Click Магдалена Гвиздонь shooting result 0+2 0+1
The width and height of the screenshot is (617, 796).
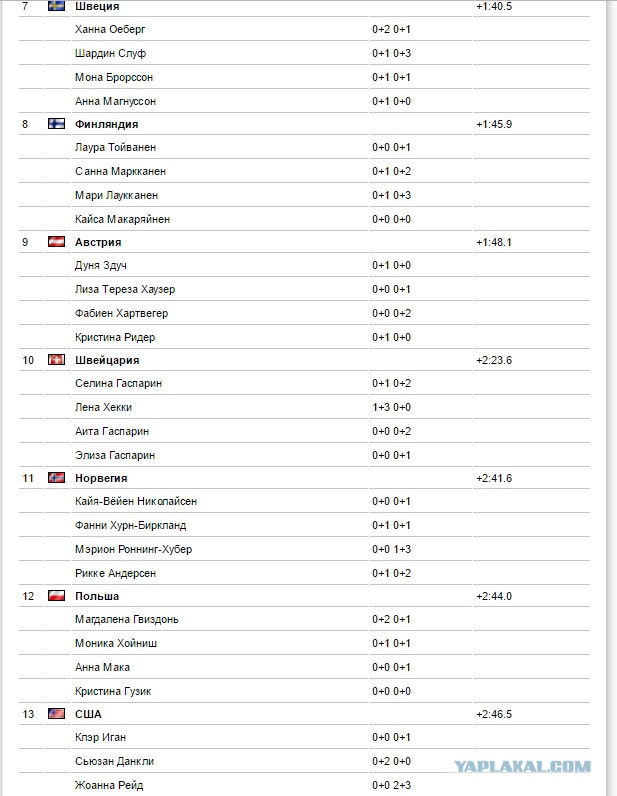click(391, 619)
